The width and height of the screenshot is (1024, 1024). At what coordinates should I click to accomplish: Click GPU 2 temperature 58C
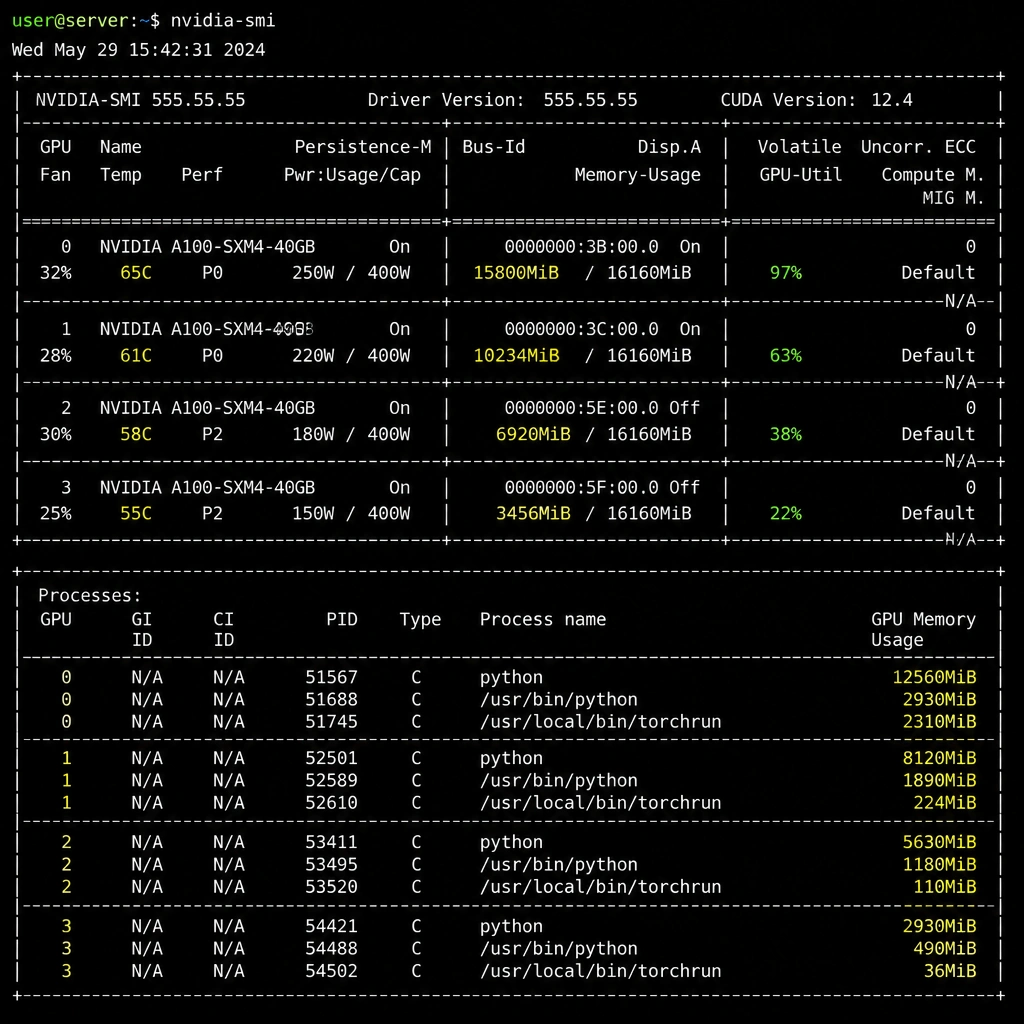coord(136,434)
